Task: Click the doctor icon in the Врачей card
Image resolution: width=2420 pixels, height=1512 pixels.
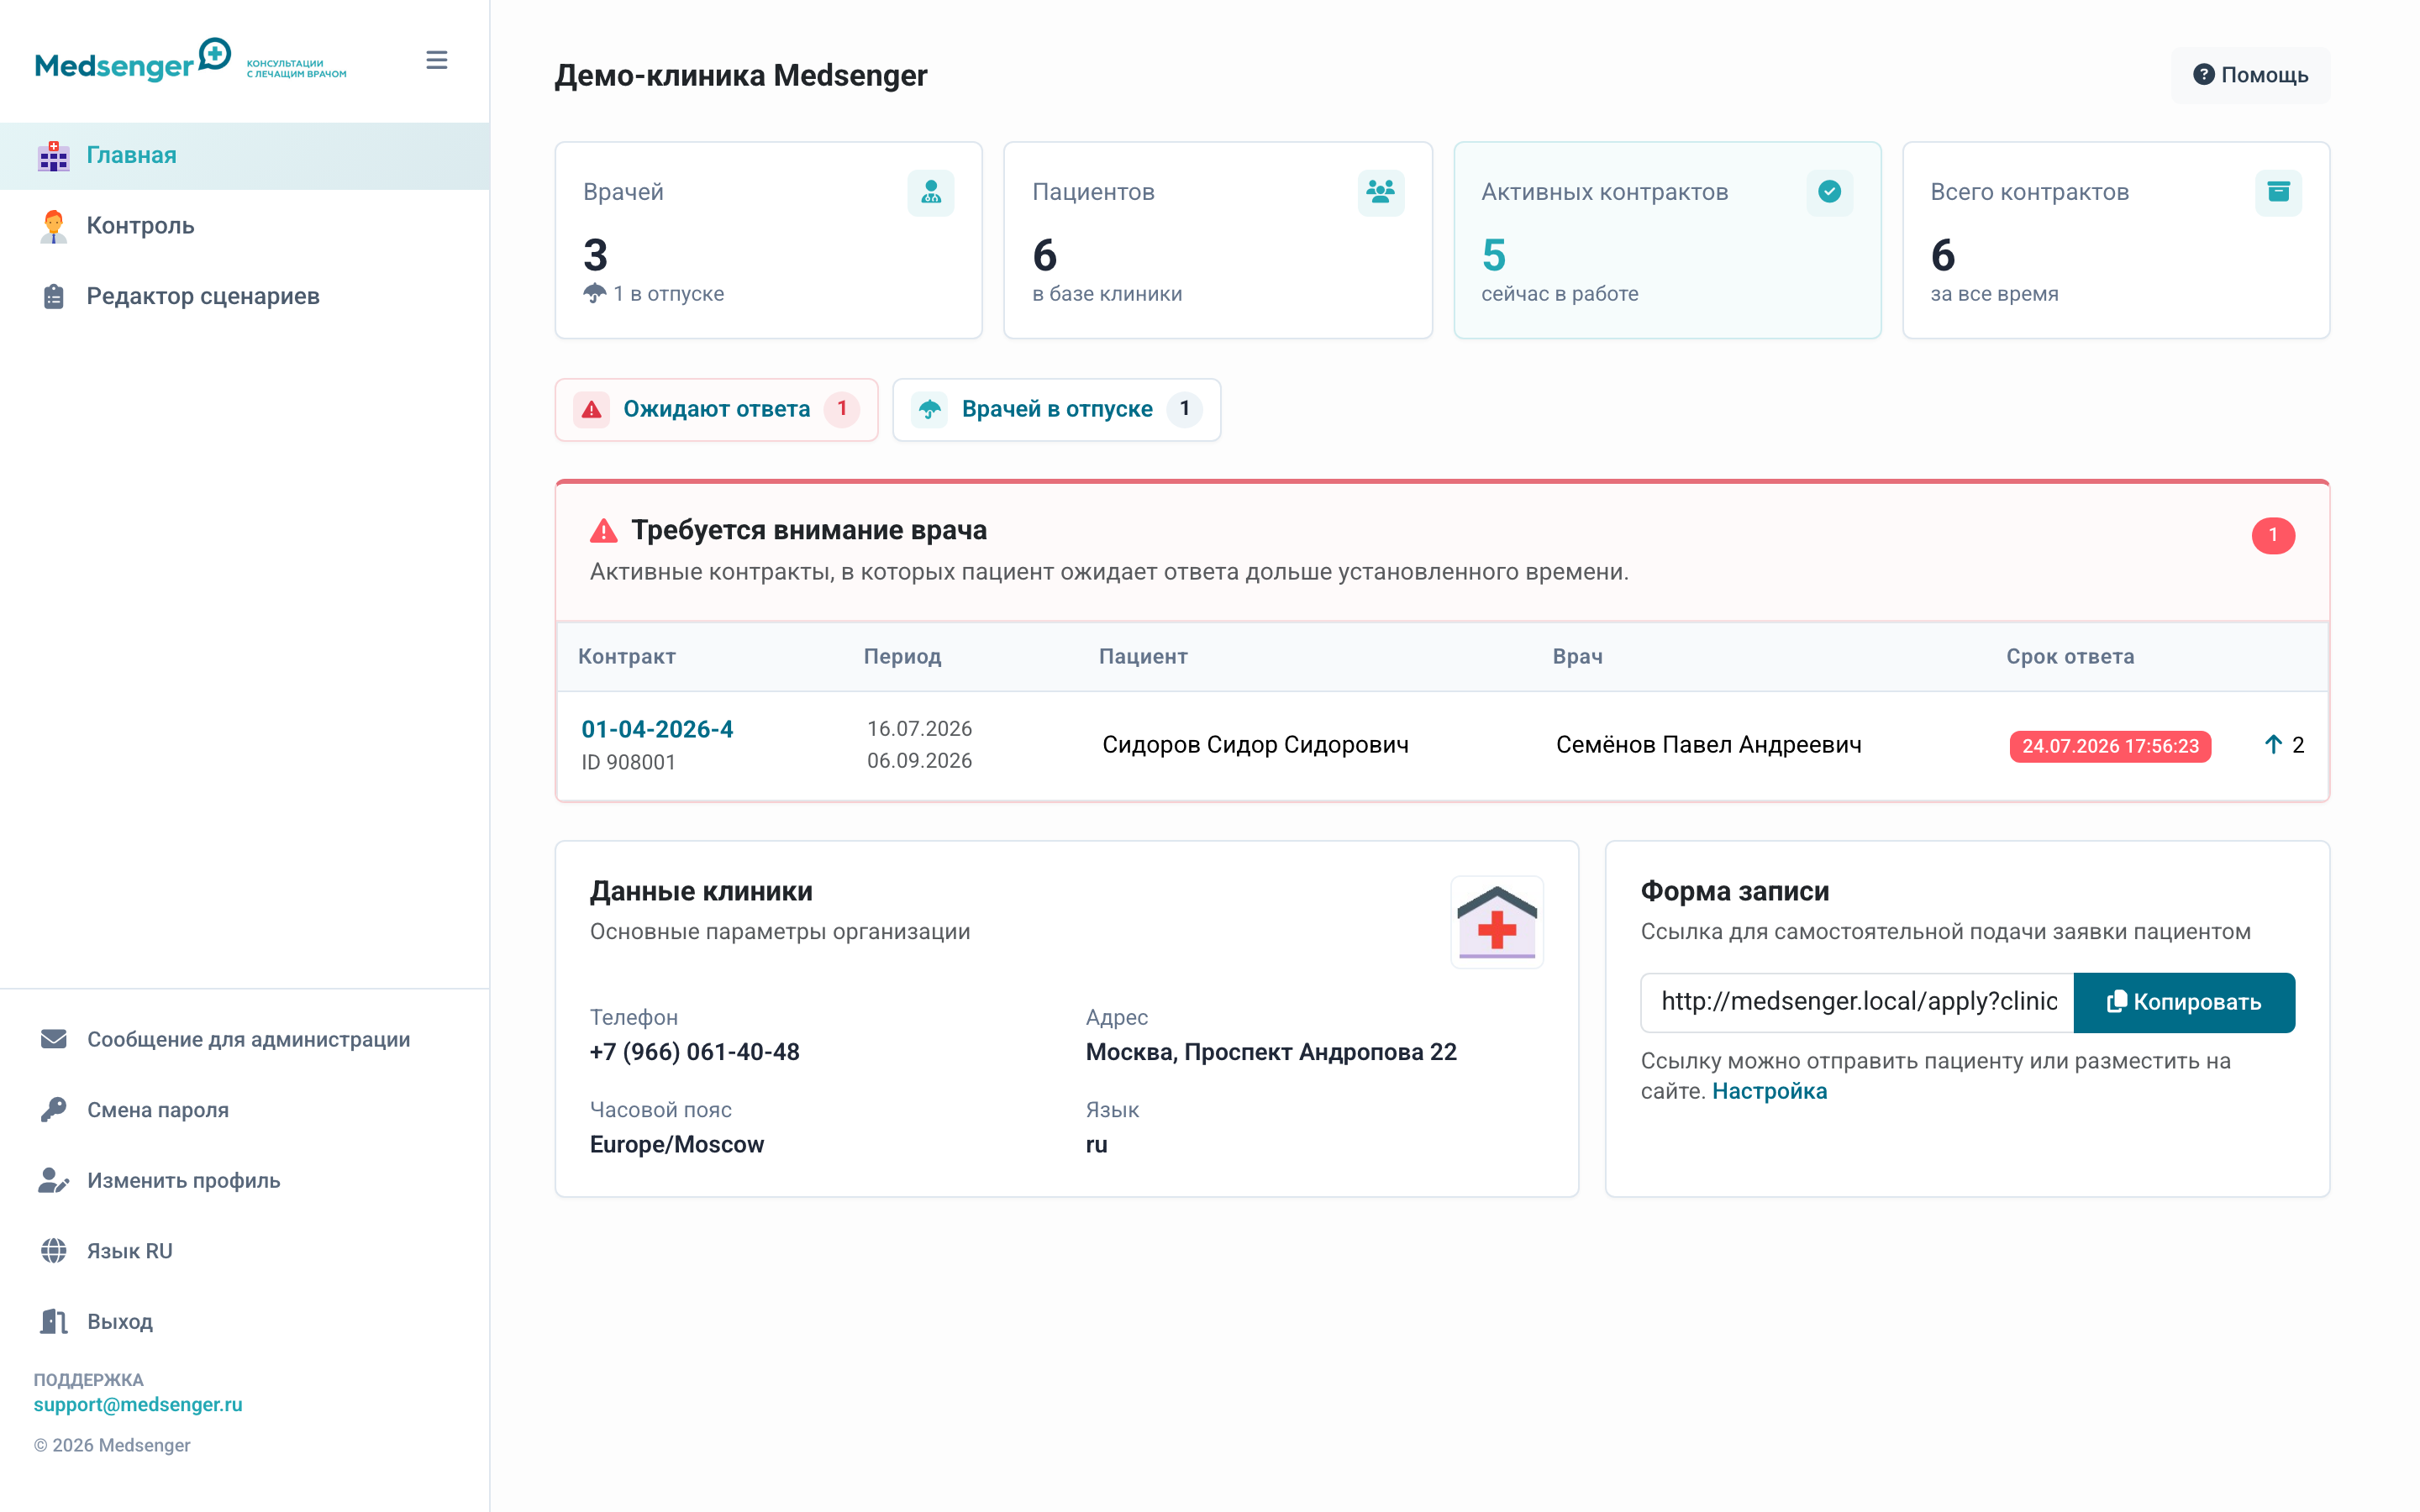Action: pyautogui.click(x=931, y=192)
